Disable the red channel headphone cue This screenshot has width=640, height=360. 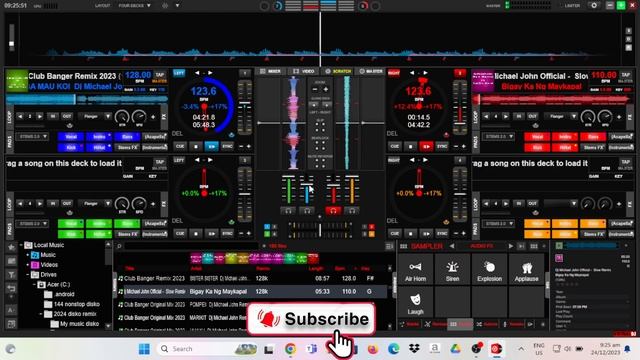[x=333, y=211]
